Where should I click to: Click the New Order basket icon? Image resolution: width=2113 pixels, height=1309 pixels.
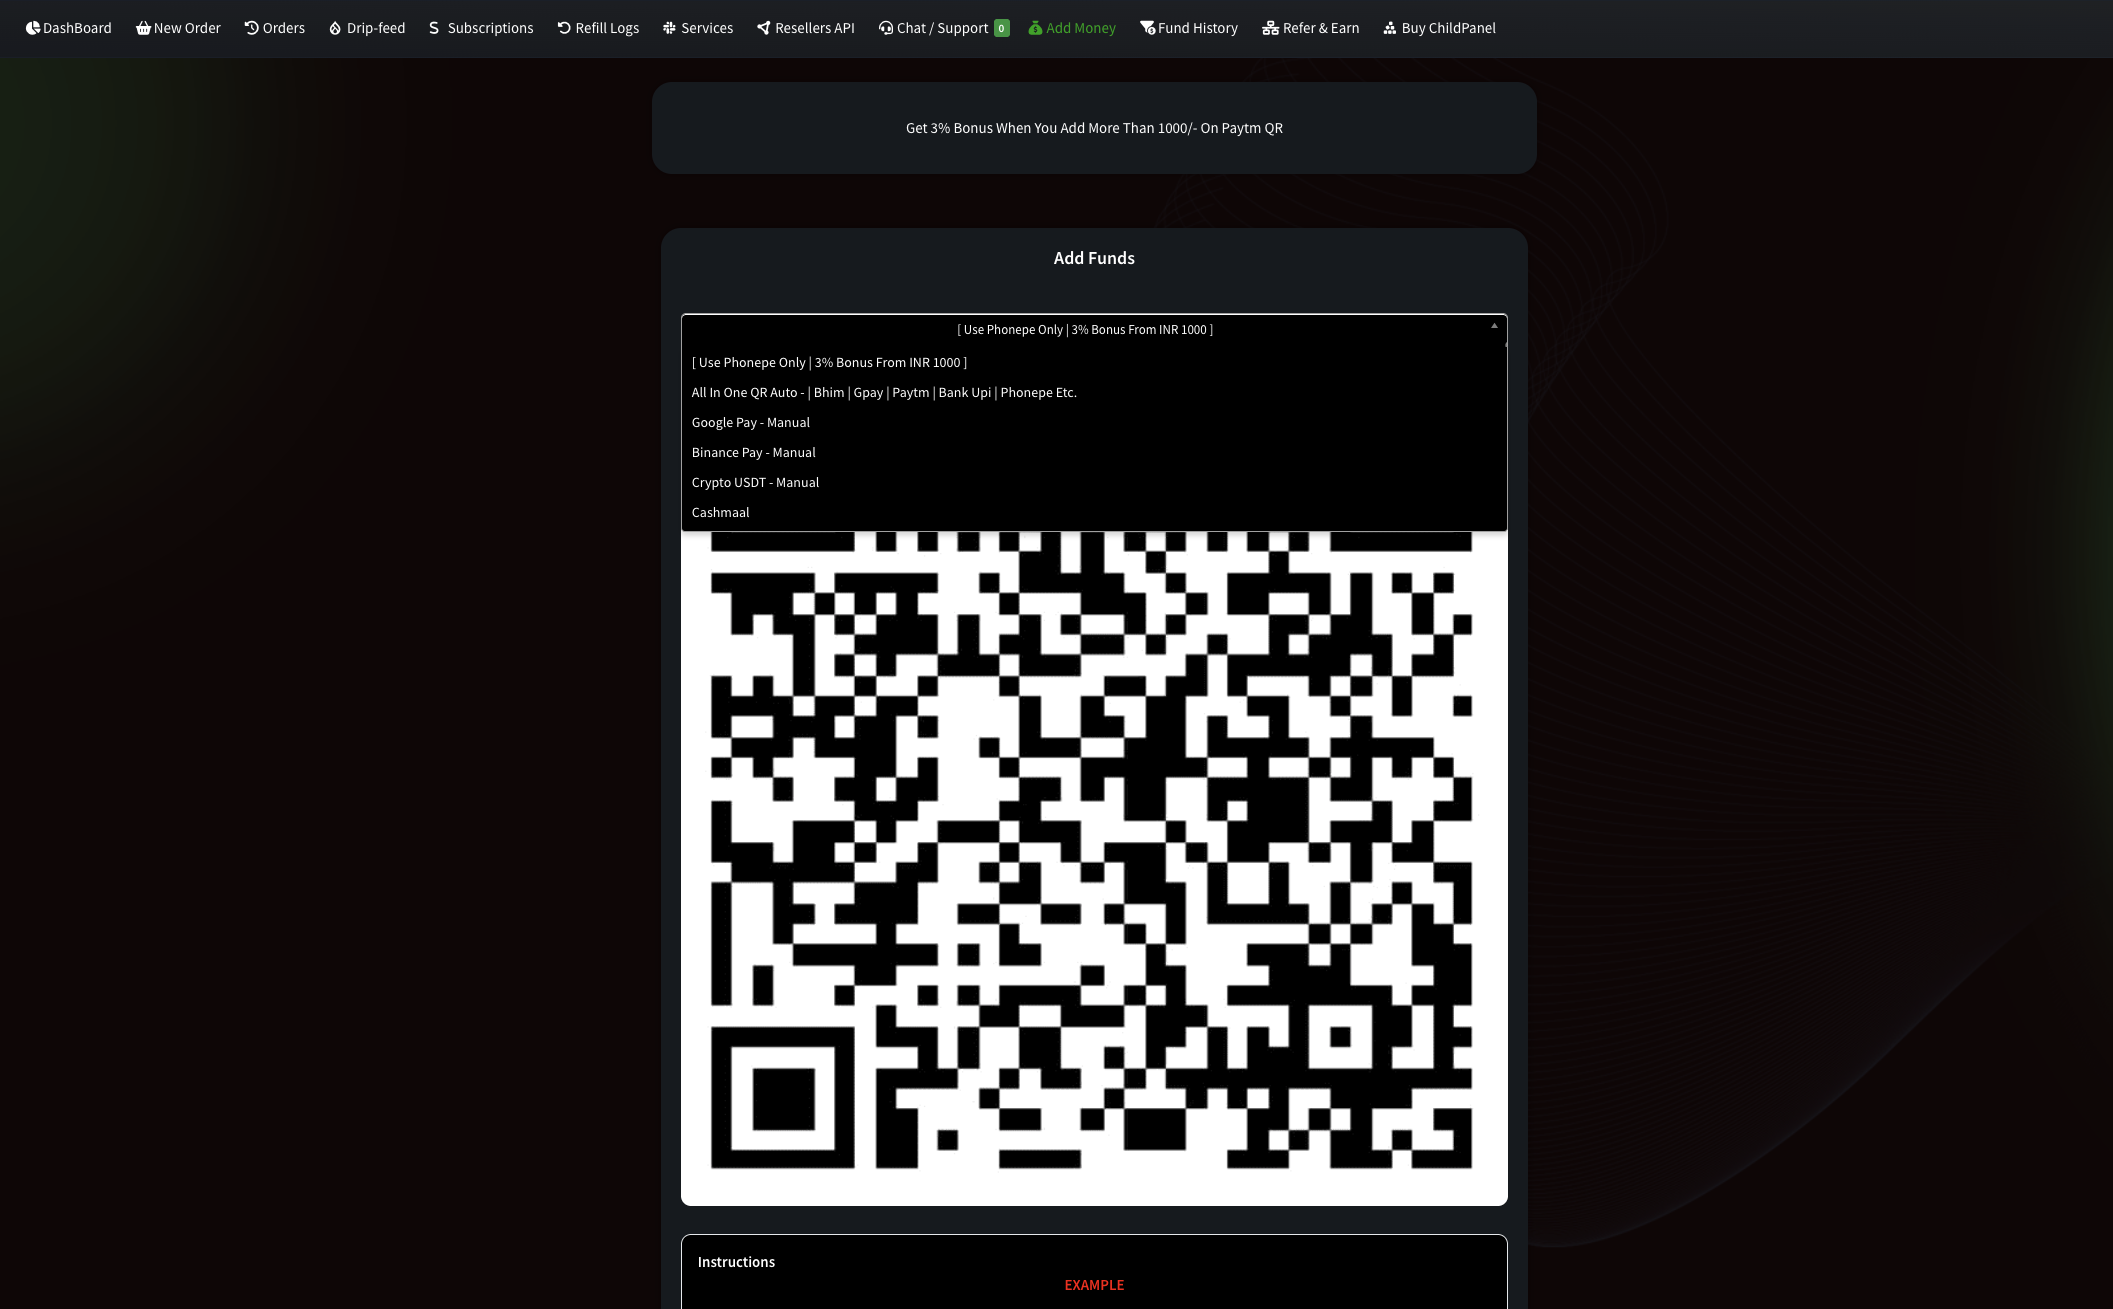143,28
